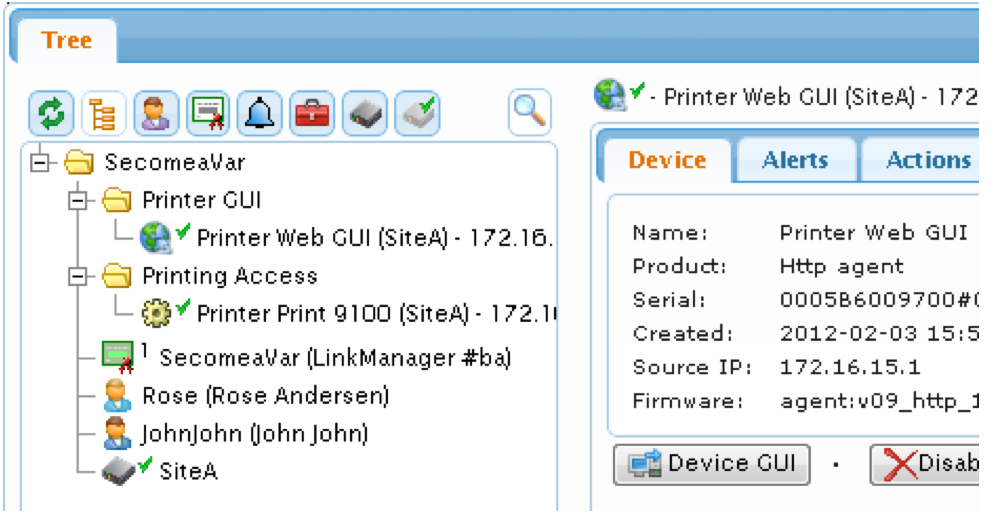This screenshot has height=512, width=991.
Task: Open the Actions tab
Action: click(924, 160)
